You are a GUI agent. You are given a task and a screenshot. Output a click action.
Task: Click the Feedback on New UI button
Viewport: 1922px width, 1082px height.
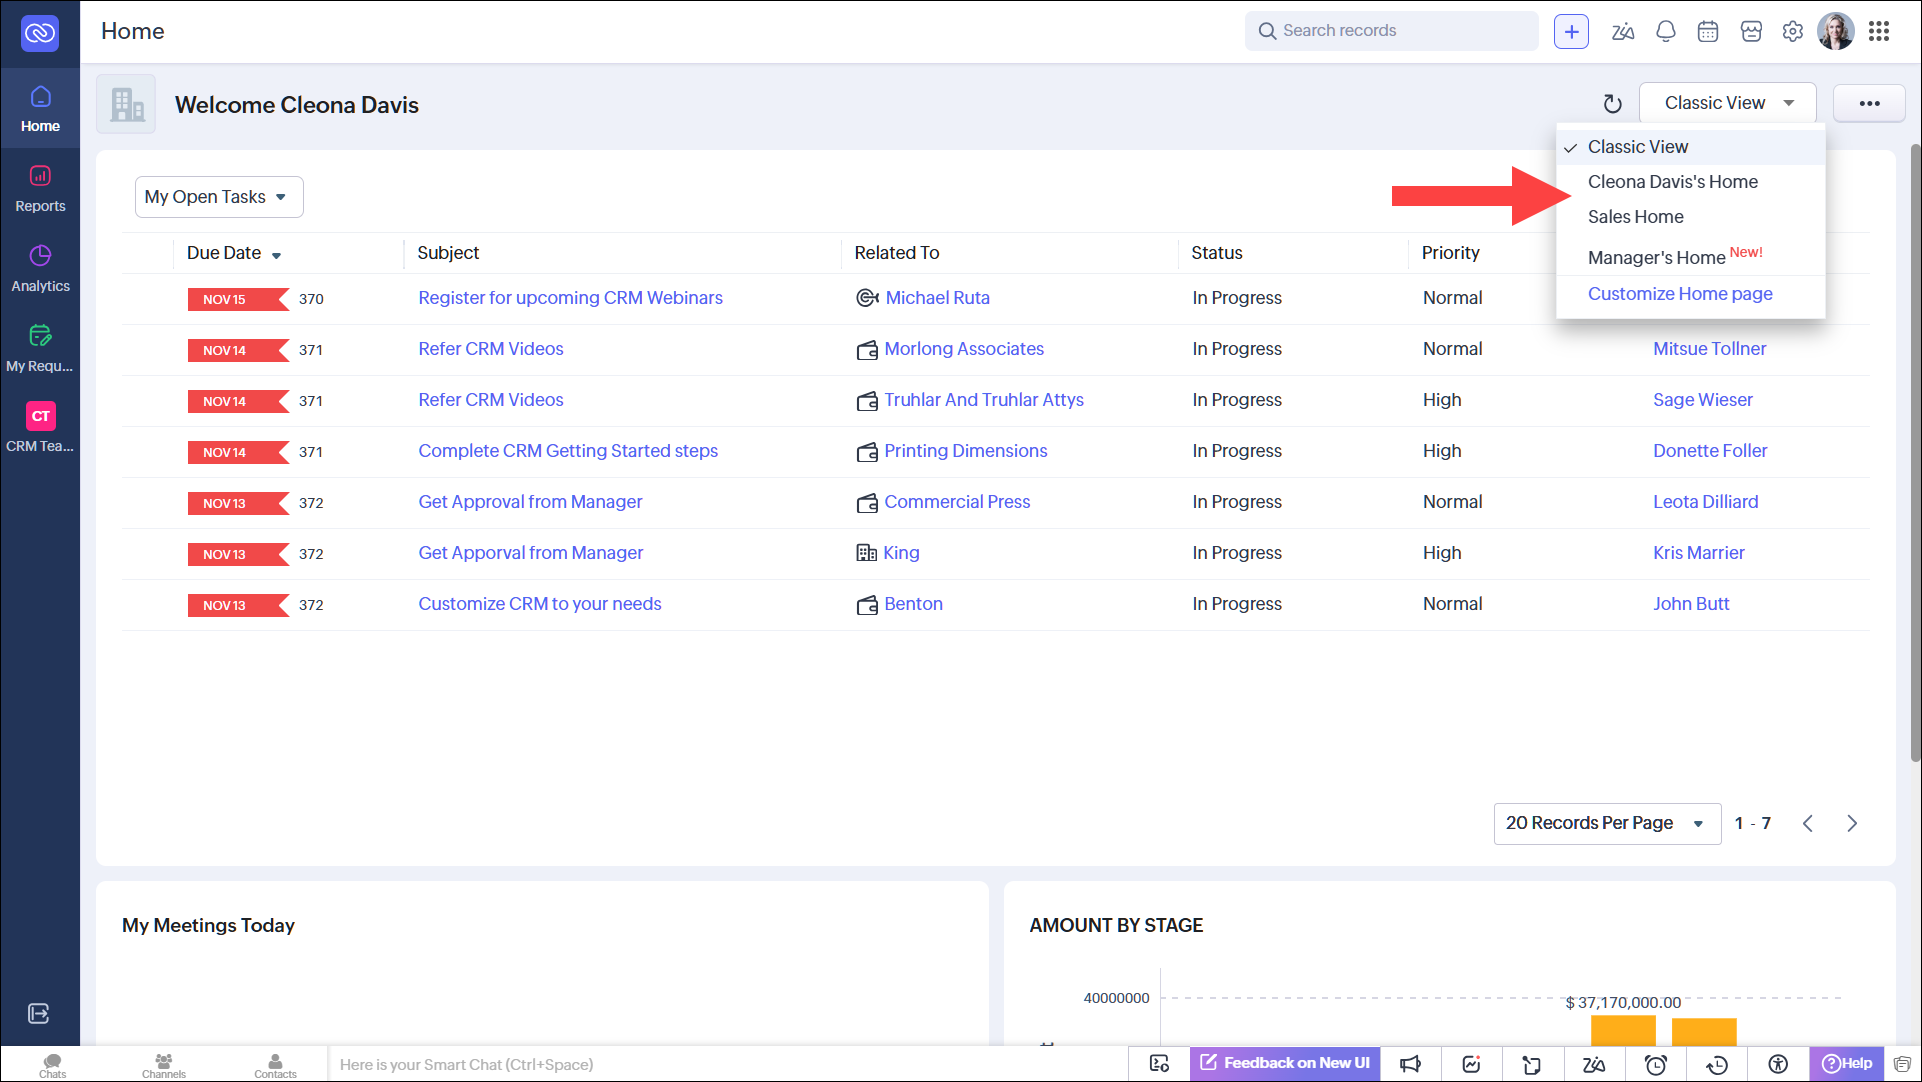[x=1285, y=1063]
